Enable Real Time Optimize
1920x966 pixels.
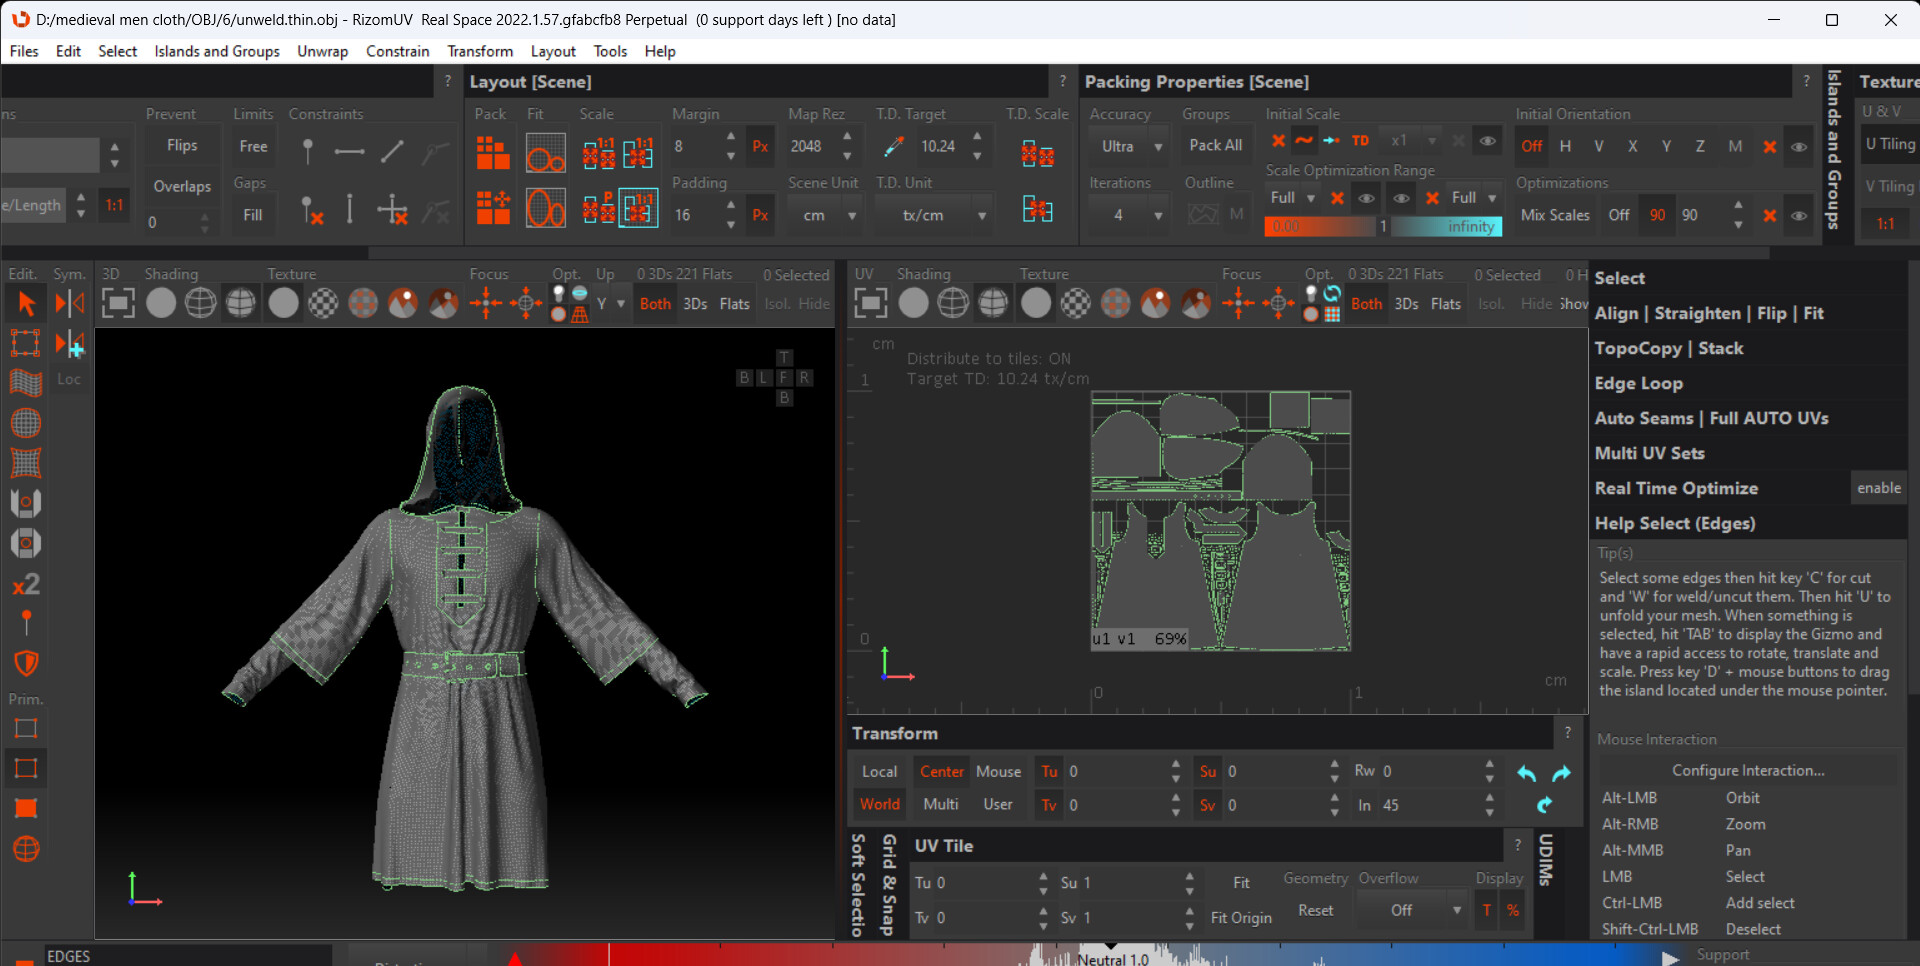point(1878,488)
